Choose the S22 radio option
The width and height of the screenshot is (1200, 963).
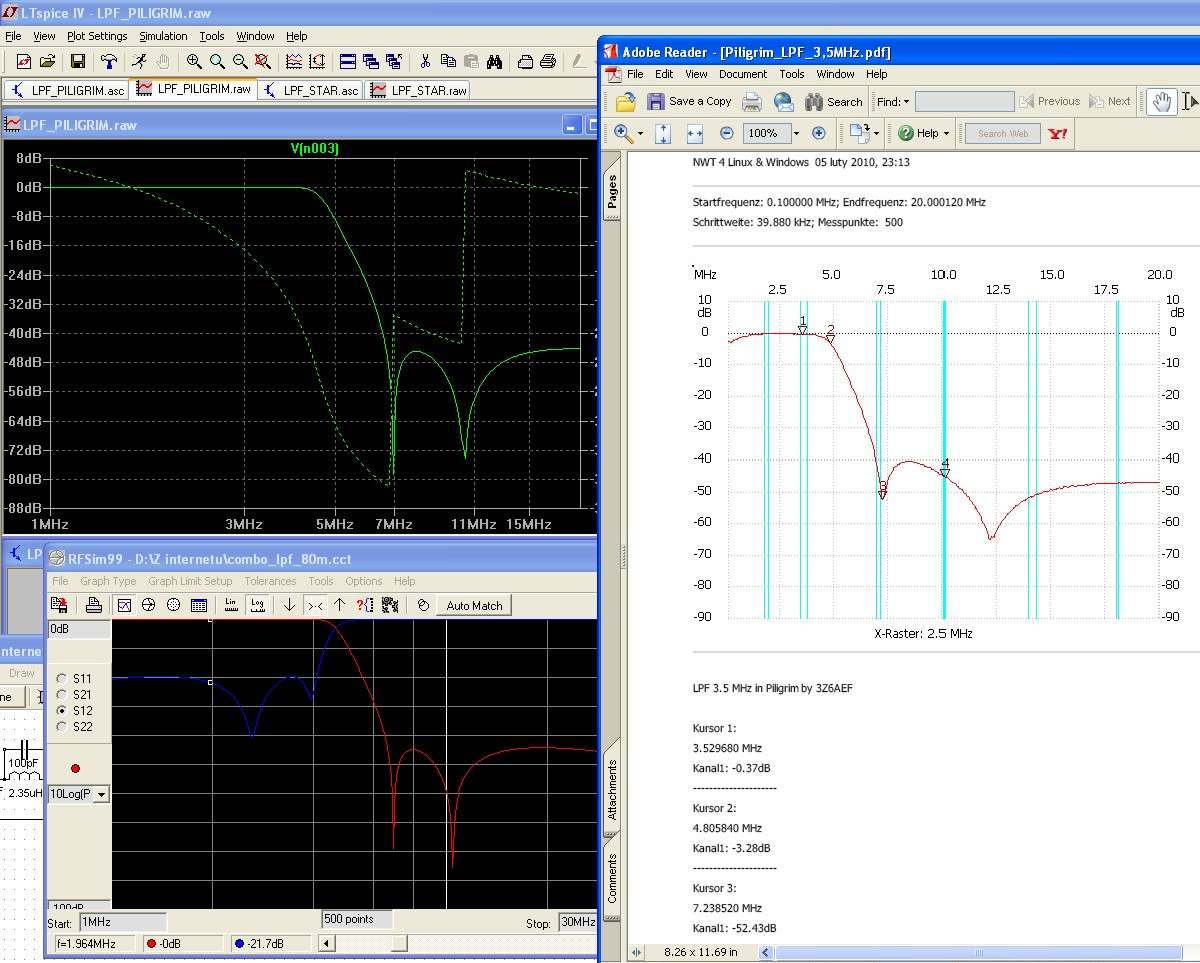coord(62,727)
